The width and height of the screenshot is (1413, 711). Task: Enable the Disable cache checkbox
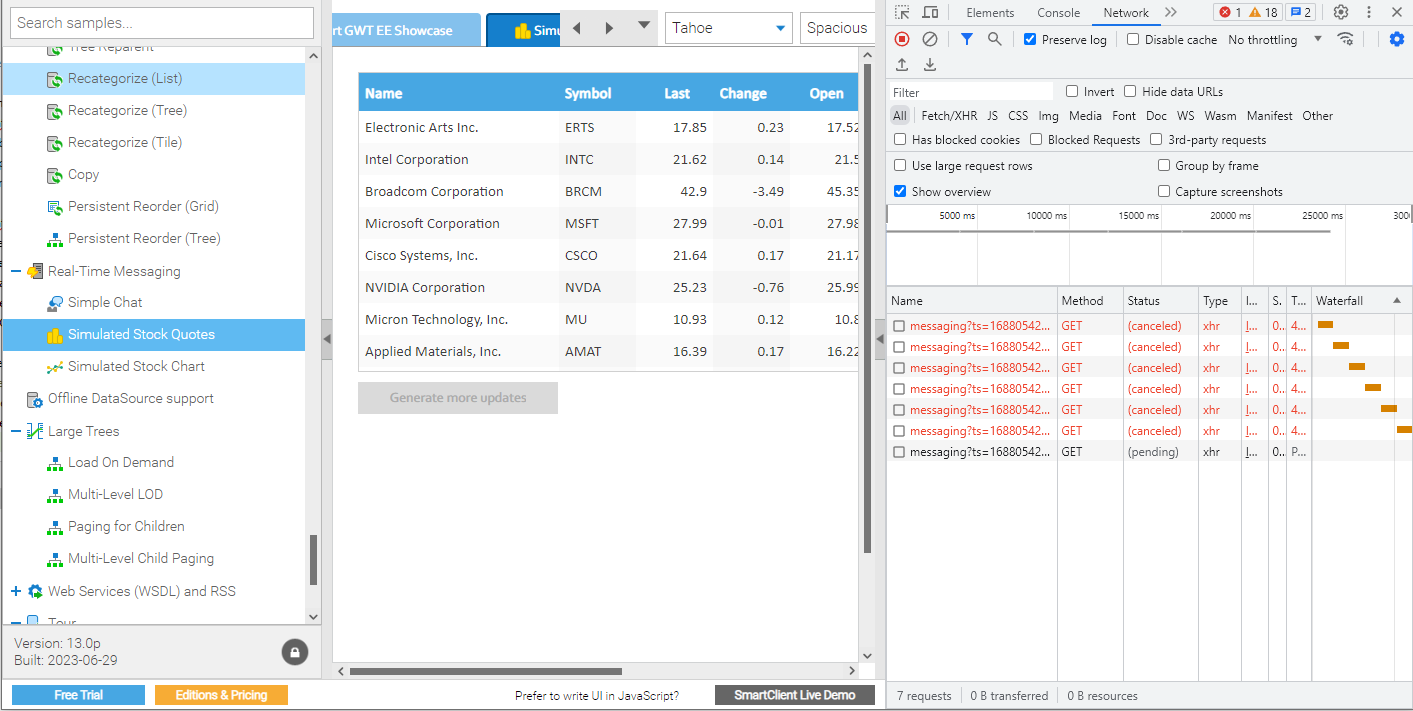[x=1133, y=39]
